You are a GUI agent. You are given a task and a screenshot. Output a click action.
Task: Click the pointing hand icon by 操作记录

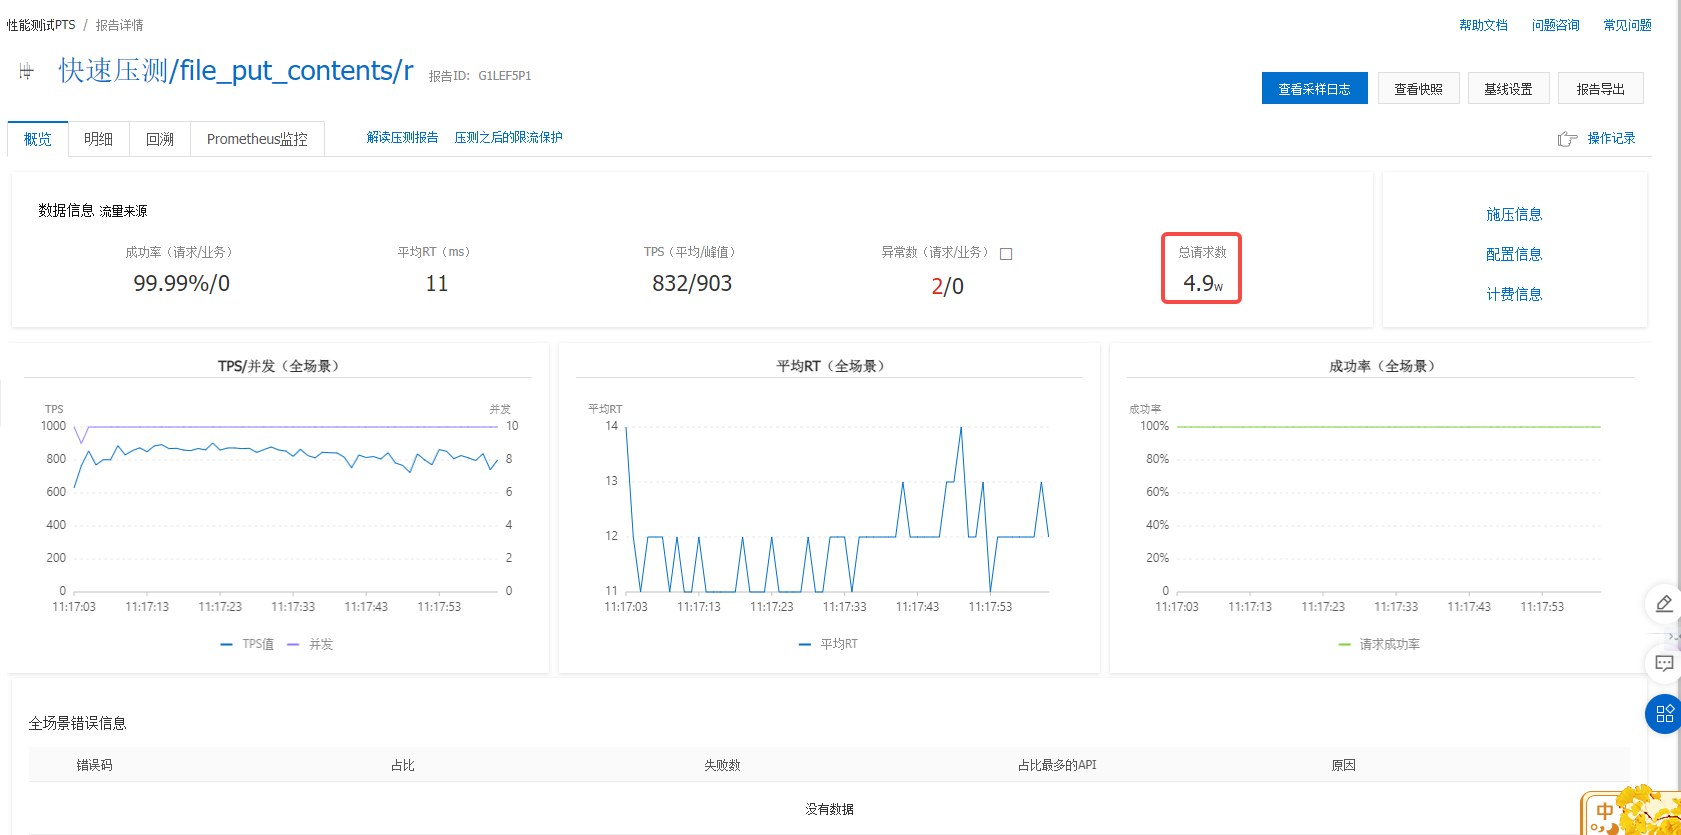pyautogui.click(x=1567, y=139)
